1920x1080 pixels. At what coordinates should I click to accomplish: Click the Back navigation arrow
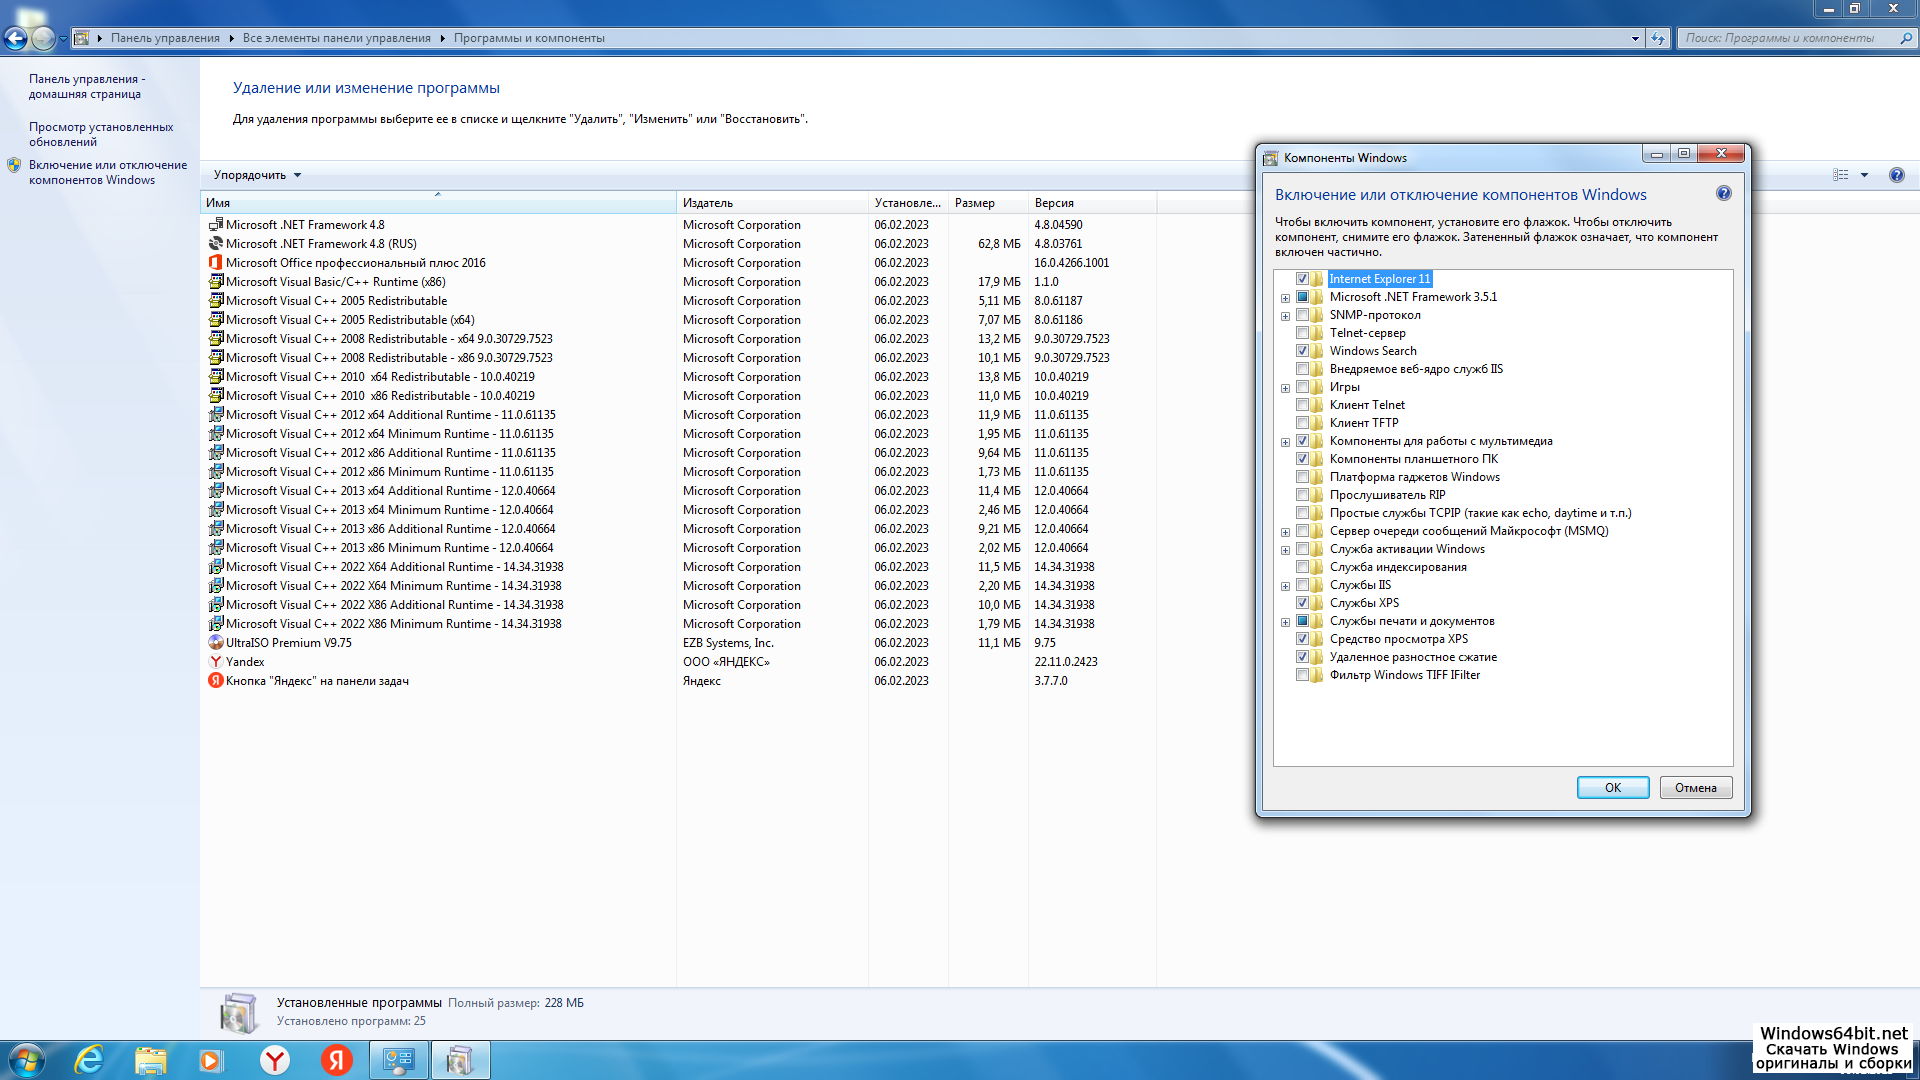[16, 38]
